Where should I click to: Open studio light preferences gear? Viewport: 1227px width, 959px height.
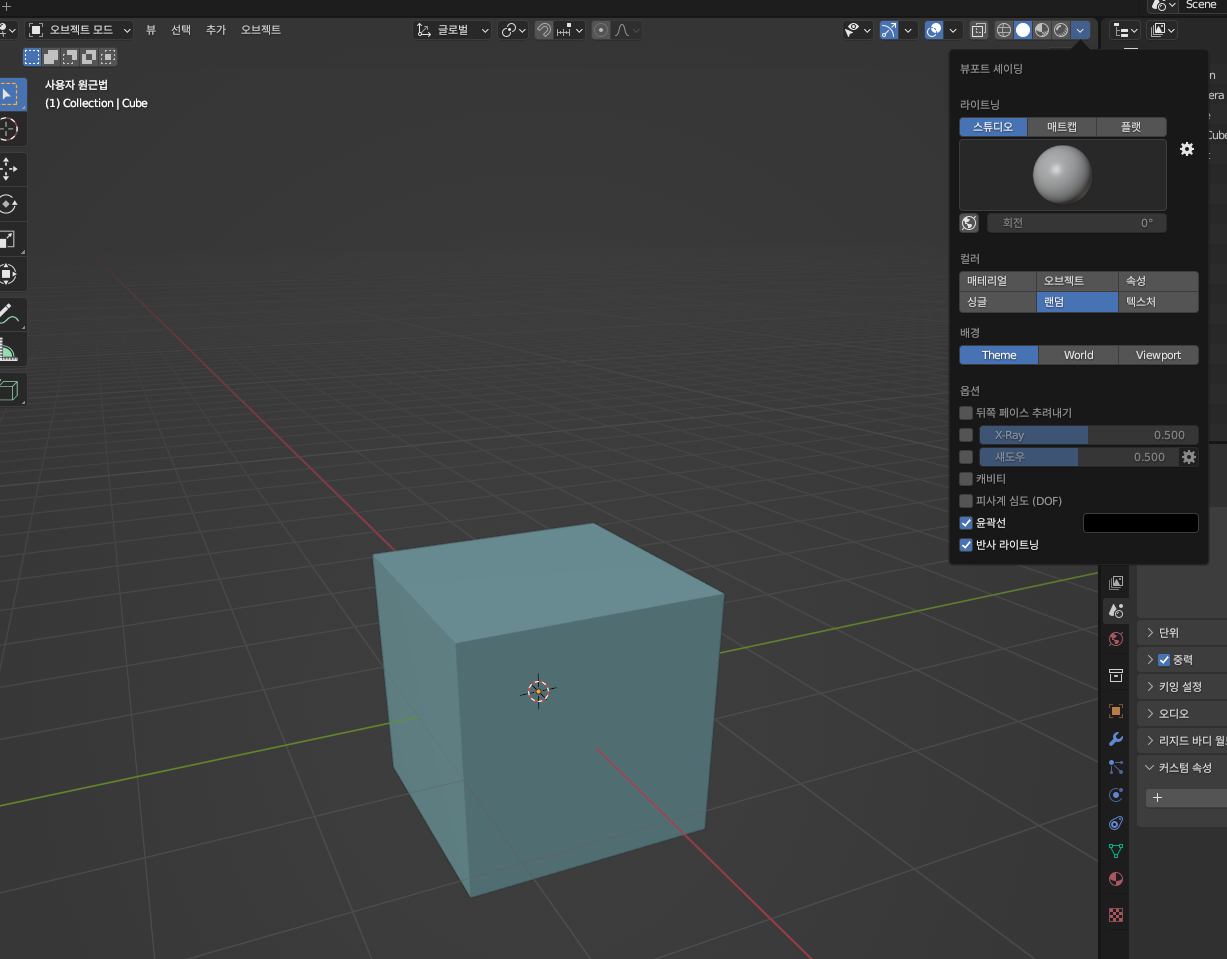click(x=1187, y=149)
